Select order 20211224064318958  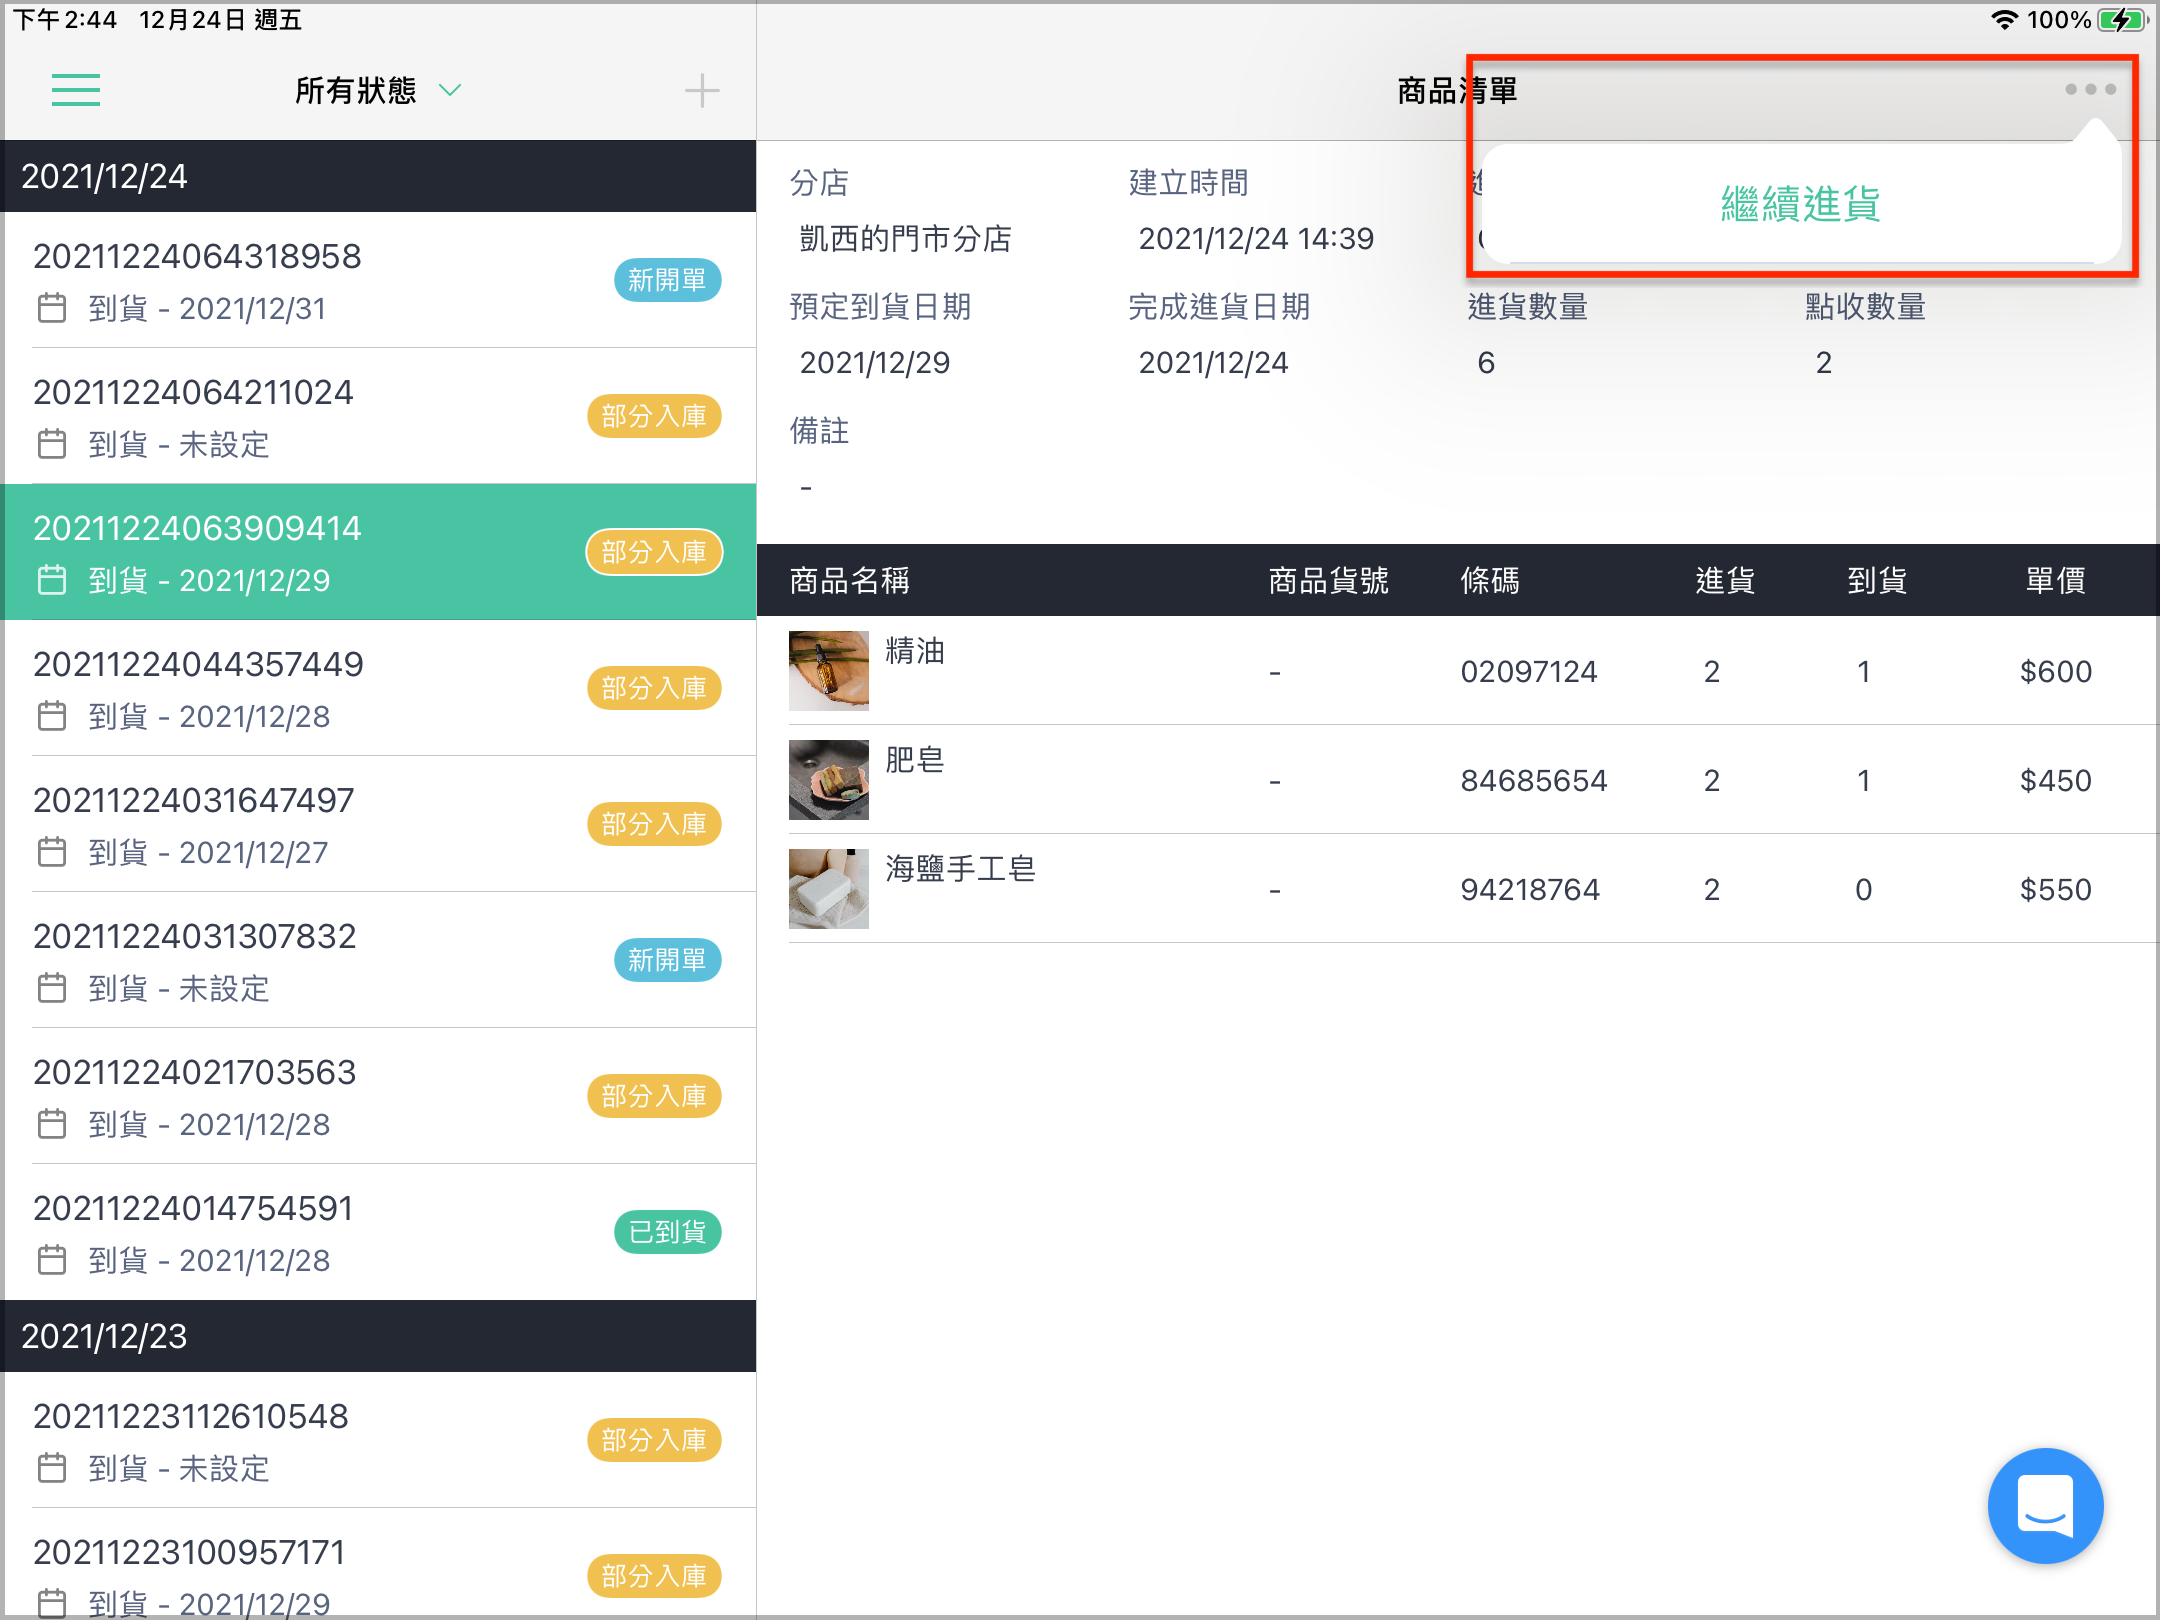pos(380,280)
